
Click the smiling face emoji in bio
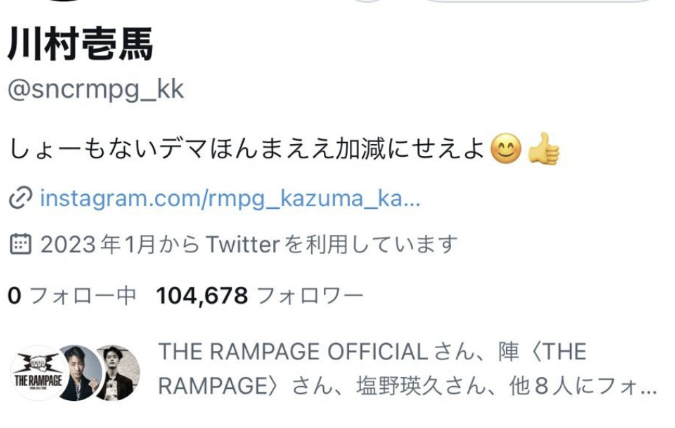pyautogui.click(x=506, y=149)
